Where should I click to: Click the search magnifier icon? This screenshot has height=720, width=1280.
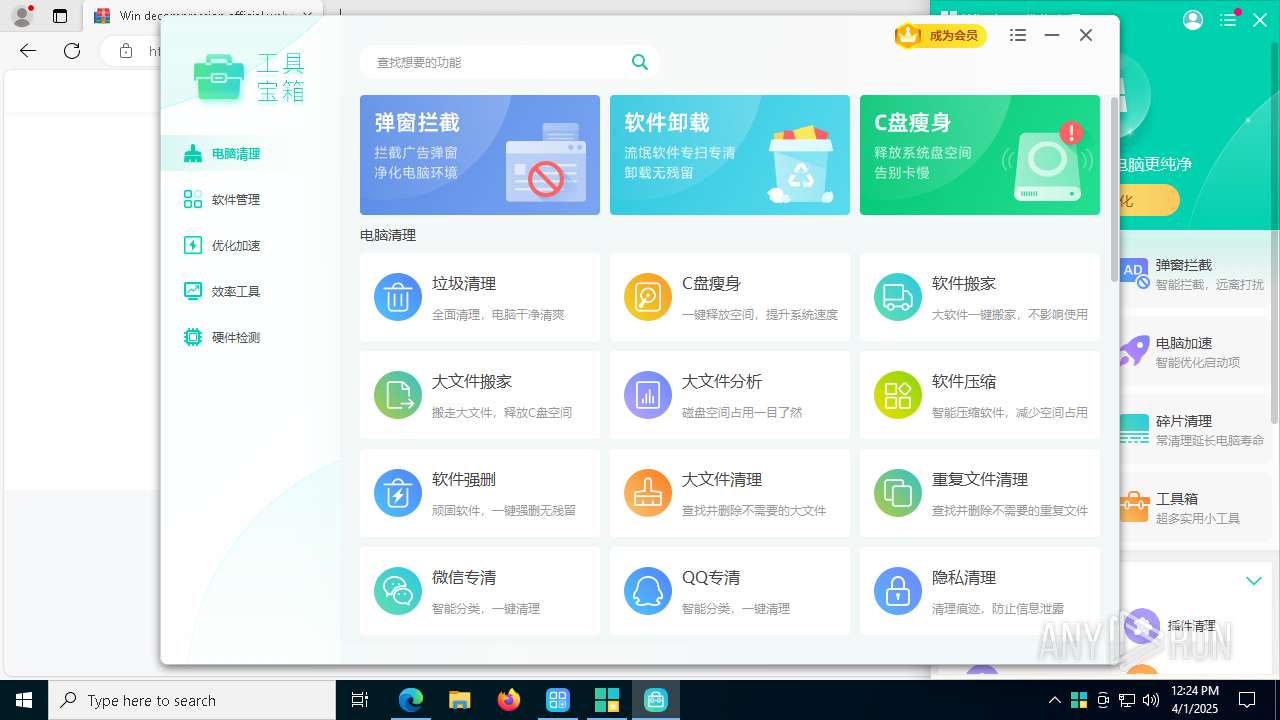(640, 62)
